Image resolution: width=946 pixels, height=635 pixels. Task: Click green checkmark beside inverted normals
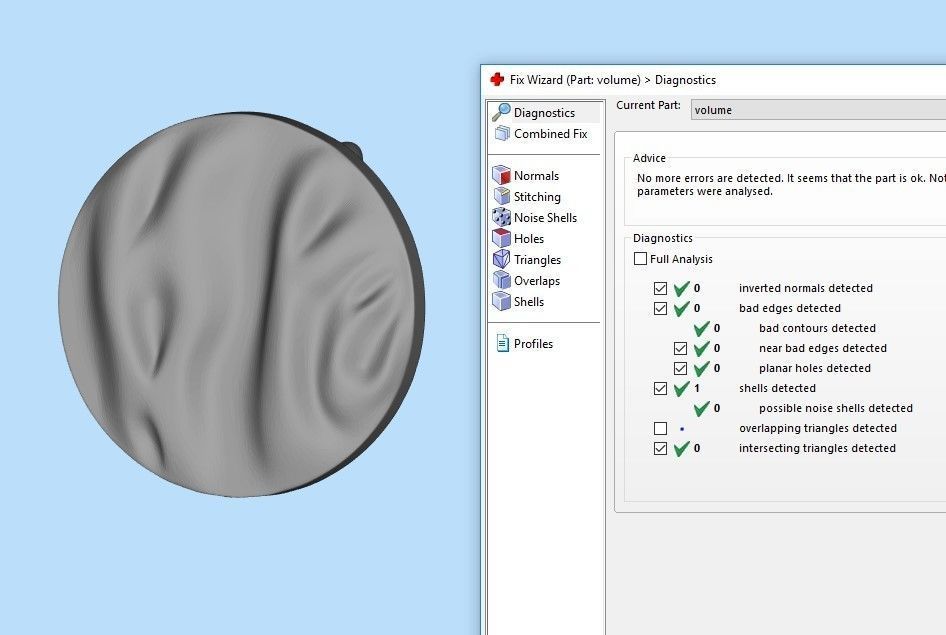pos(682,288)
